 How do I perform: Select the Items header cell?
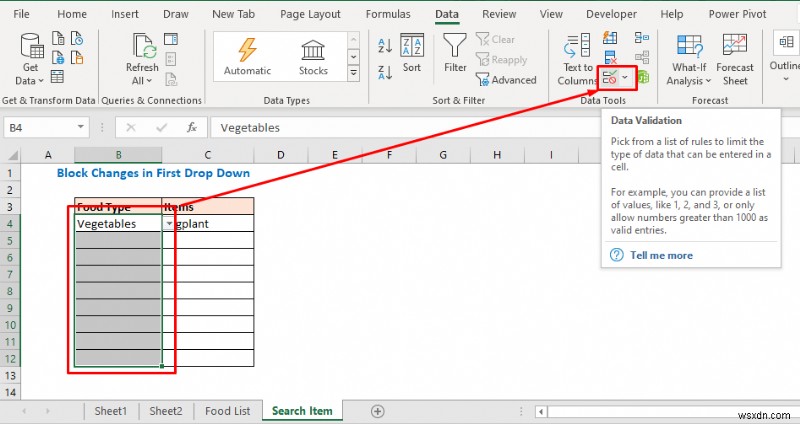pyautogui.click(x=208, y=206)
